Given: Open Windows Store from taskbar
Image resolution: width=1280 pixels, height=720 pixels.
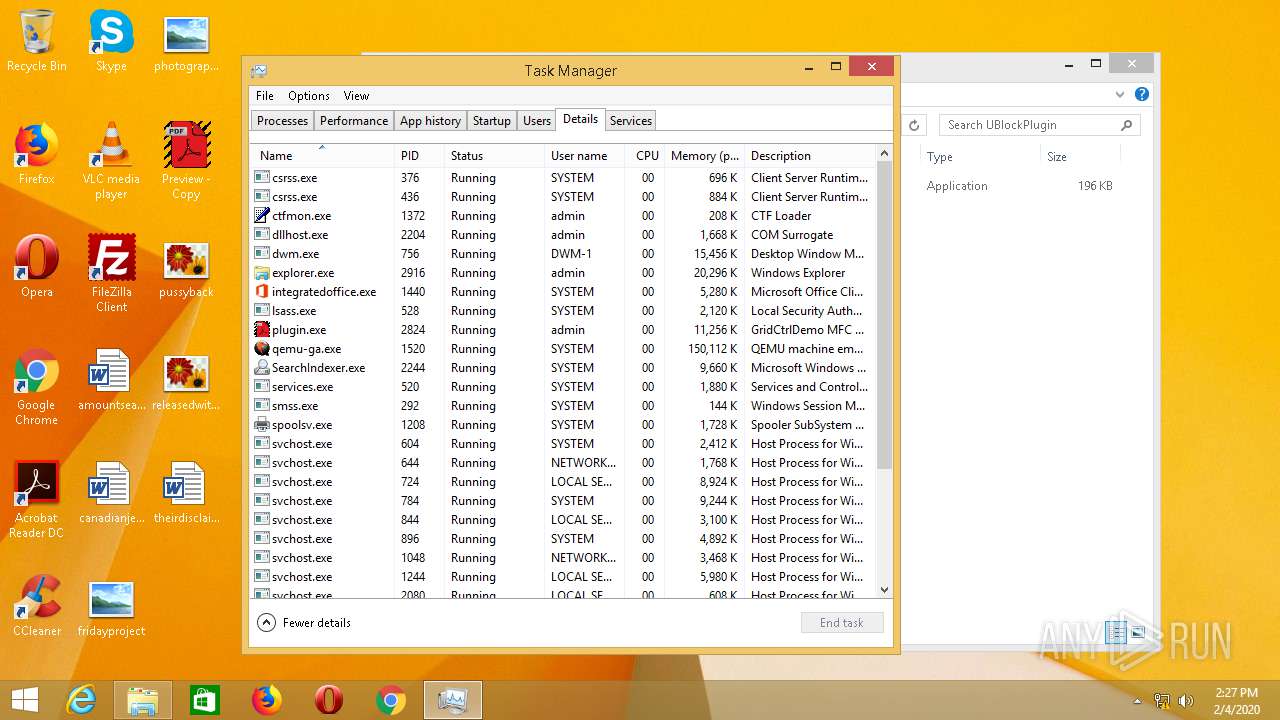Looking at the screenshot, I should point(205,700).
